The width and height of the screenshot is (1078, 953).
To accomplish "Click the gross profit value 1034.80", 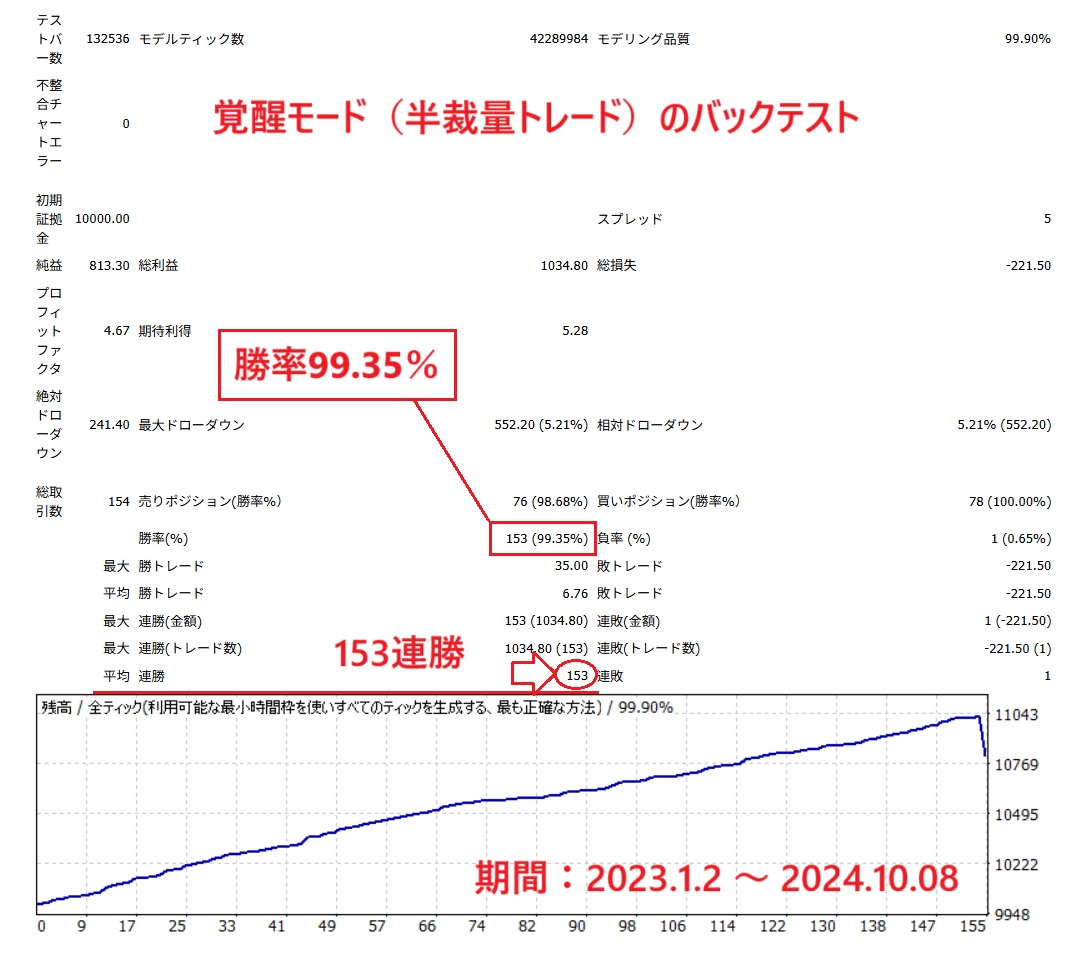I will (x=564, y=265).
